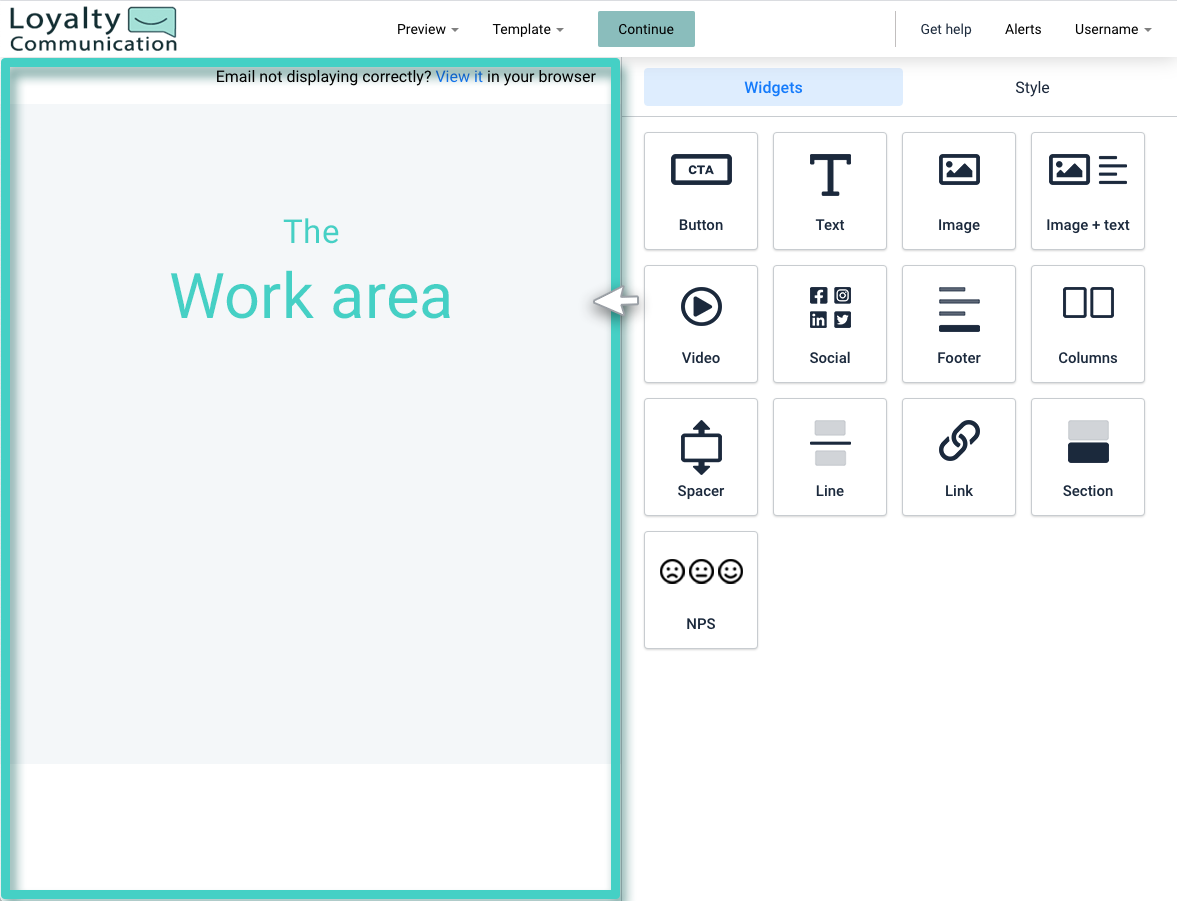
Task: Insert the NPS survey widget
Action: click(700, 590)
